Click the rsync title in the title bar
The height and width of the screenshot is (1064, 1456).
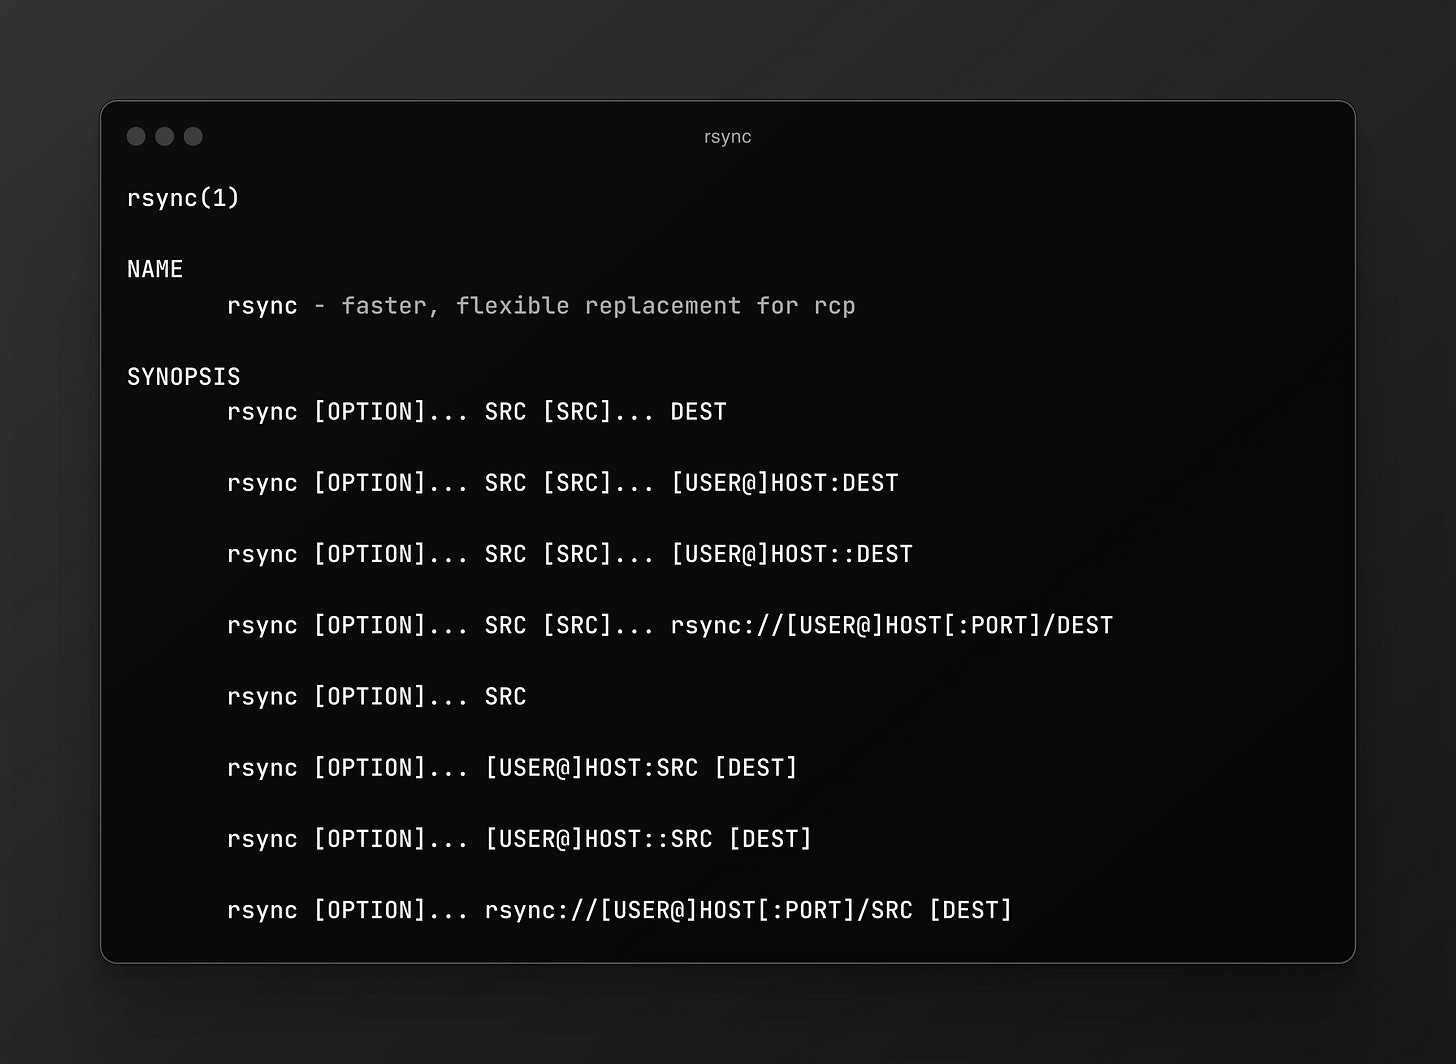coord(727,136)
